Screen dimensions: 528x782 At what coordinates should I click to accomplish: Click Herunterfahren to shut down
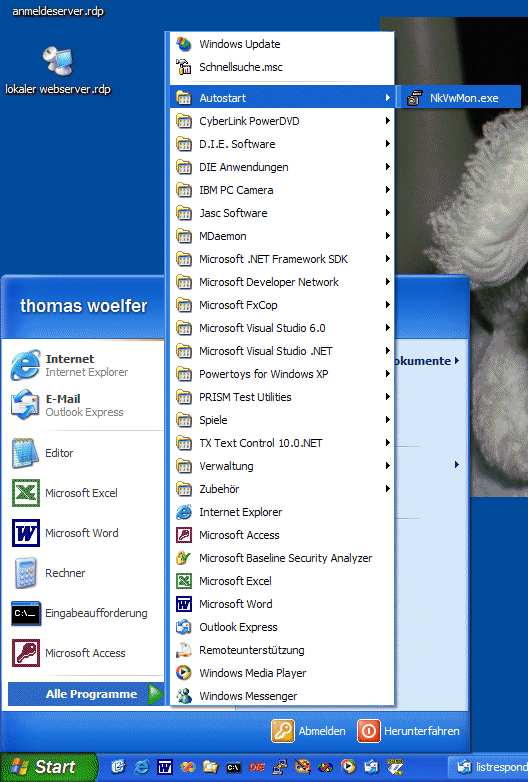click(x=408, y=731)
